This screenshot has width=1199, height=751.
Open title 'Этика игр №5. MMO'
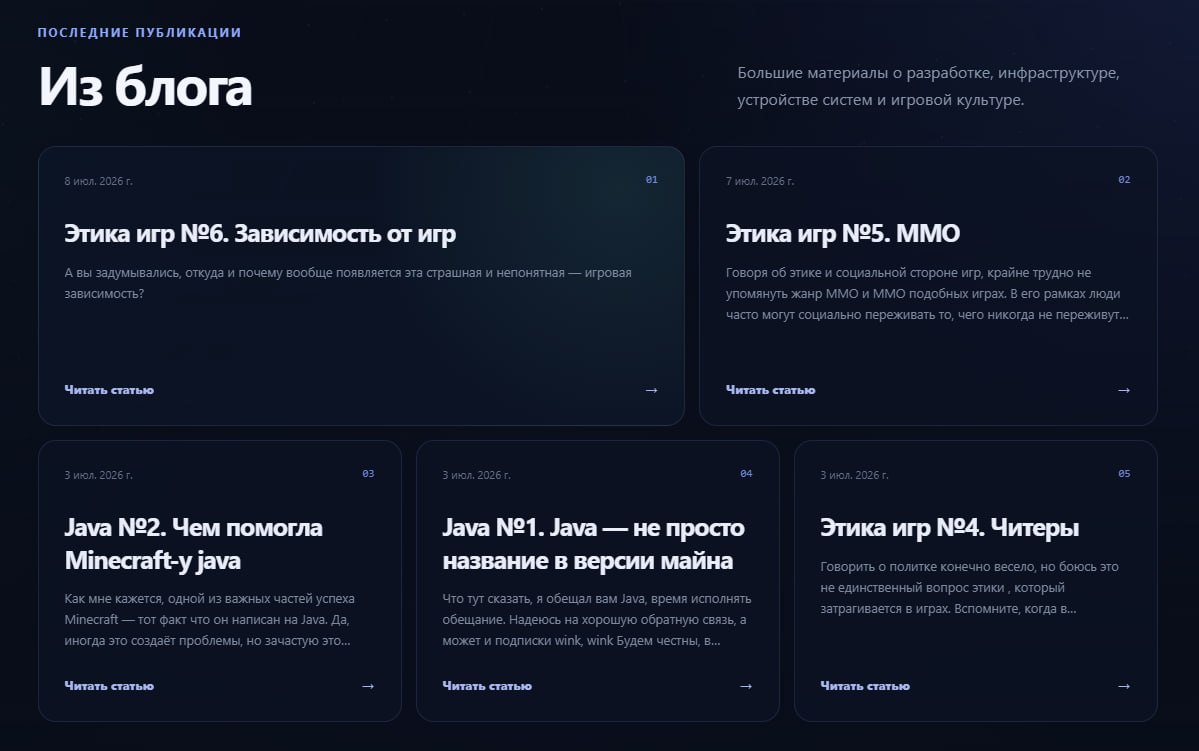point(843,233)
